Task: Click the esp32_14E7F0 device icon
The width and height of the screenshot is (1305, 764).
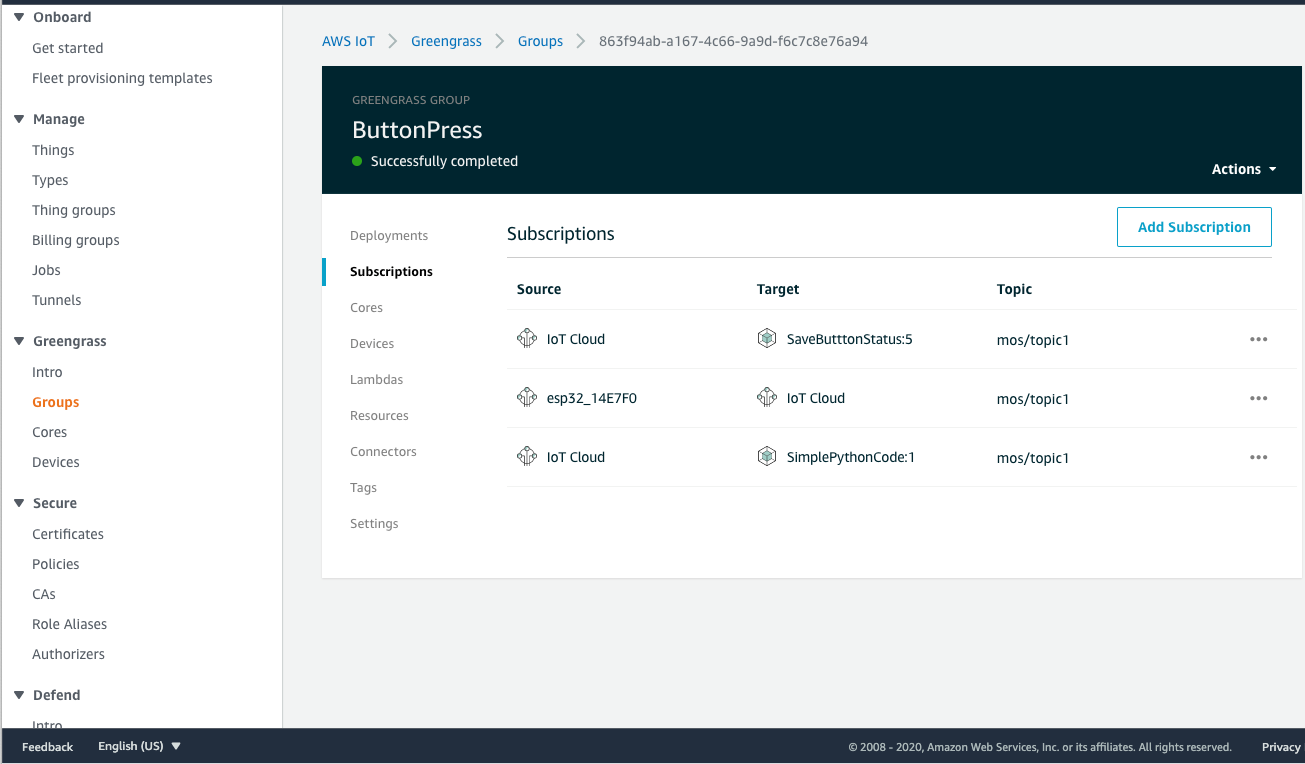Action: [x=527, y=397]
